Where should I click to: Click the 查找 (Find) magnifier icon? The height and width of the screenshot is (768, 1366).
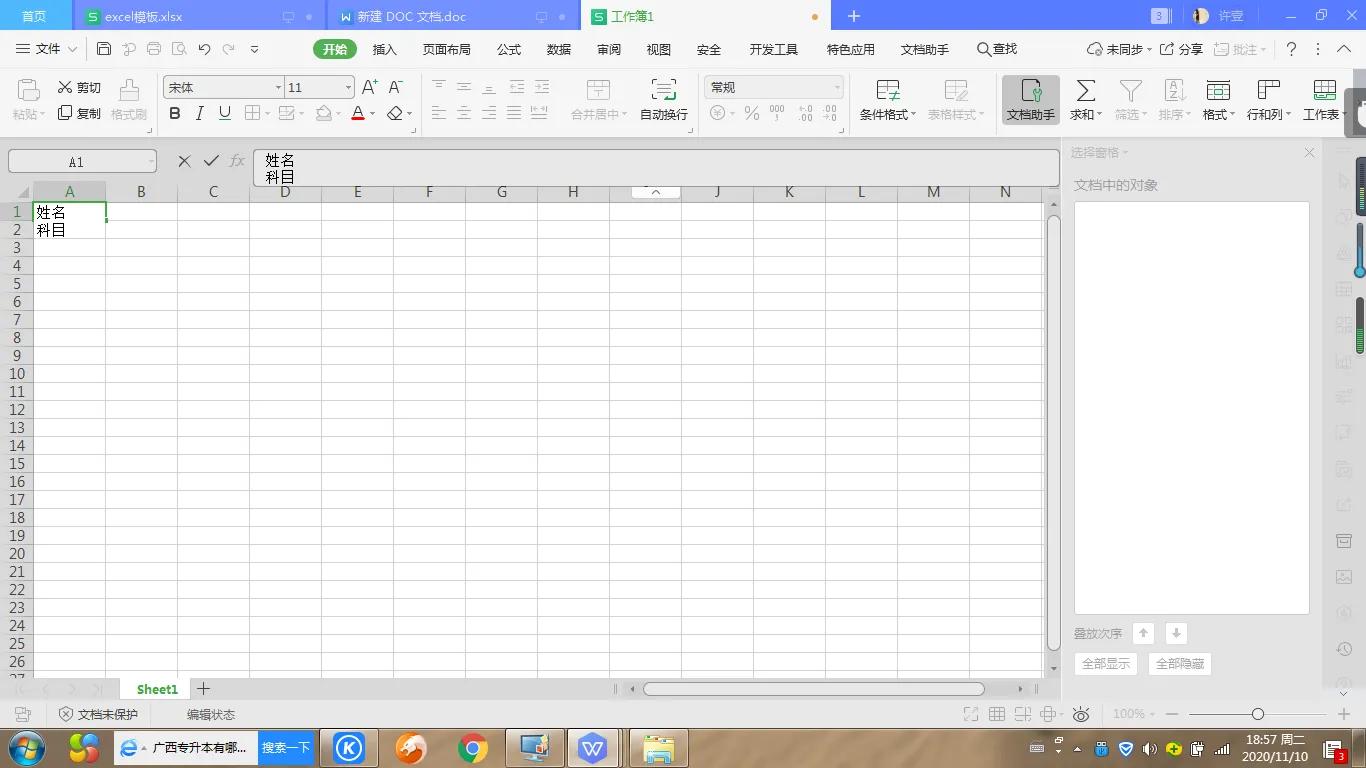pyautogui.click(x=984, y=49)
